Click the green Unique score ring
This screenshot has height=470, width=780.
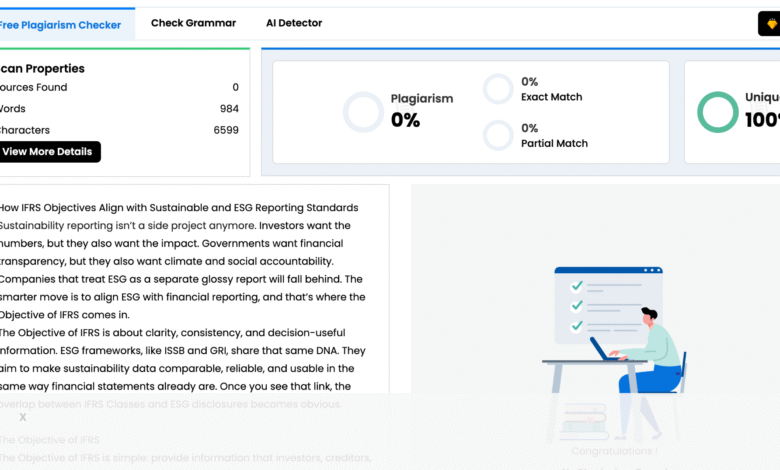click(717, 112)
